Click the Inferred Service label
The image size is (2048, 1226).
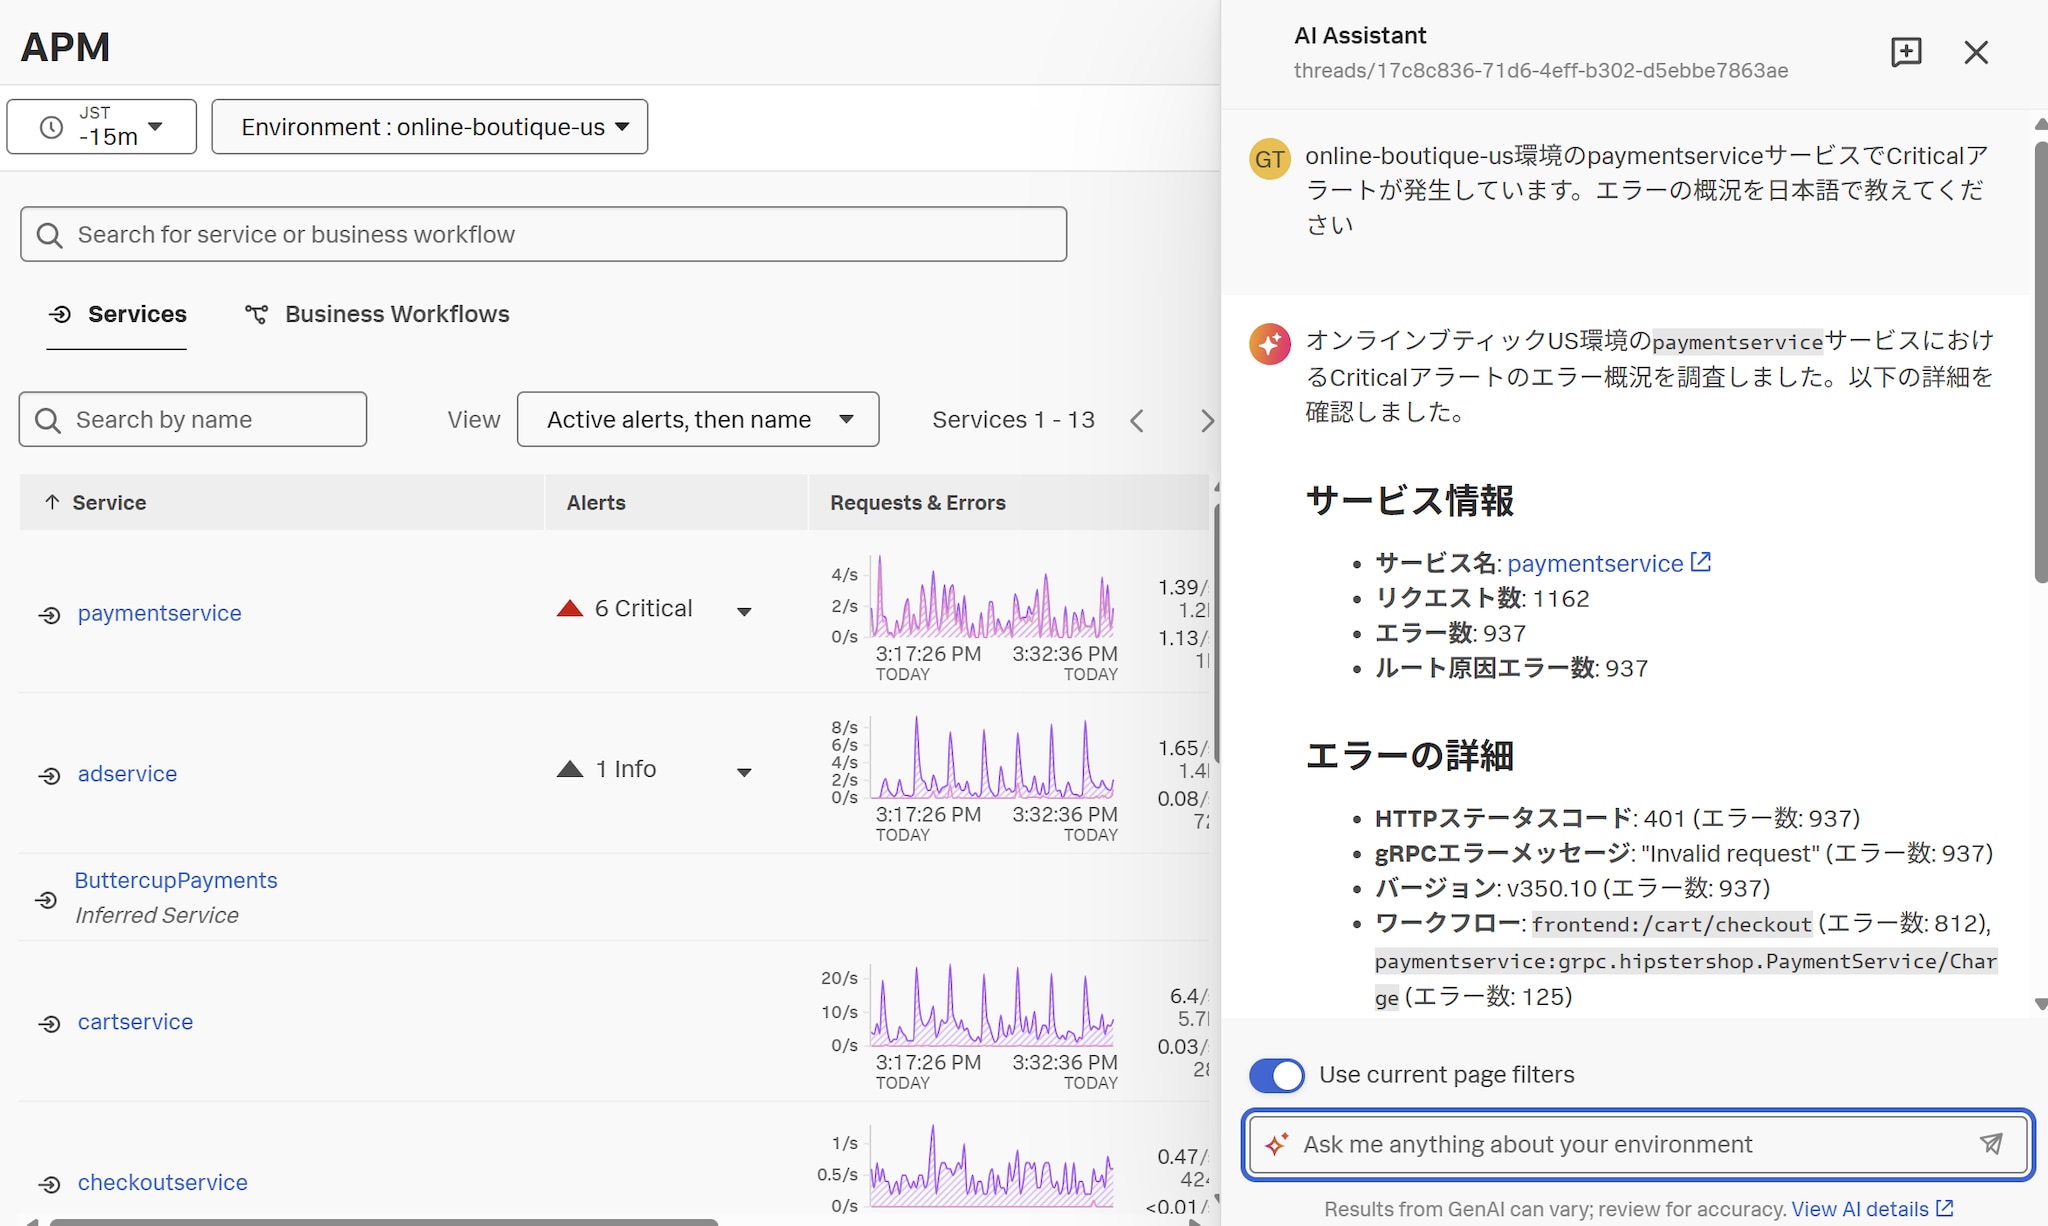tap(157, 915)
